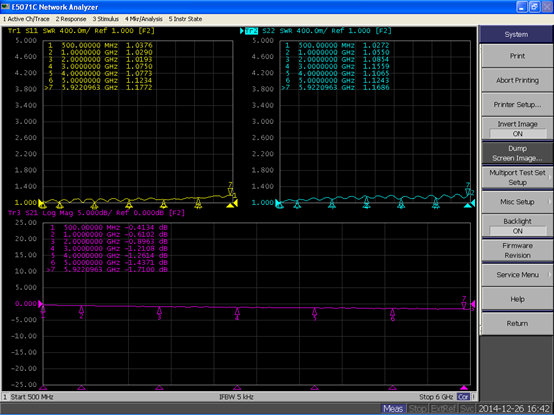Expand the Service Menu submenu
Screen dimensions: 554x415
[517, 275]
